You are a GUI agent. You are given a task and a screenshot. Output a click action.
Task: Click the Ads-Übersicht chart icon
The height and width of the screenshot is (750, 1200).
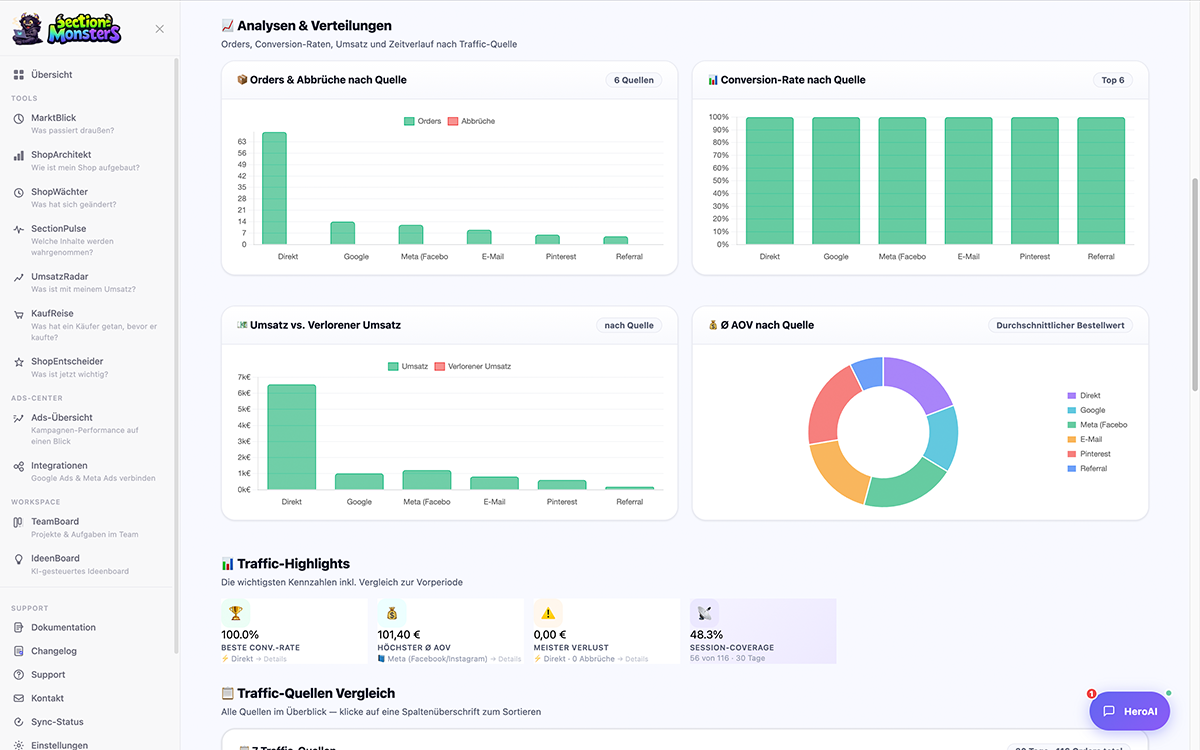coord(19,418)
